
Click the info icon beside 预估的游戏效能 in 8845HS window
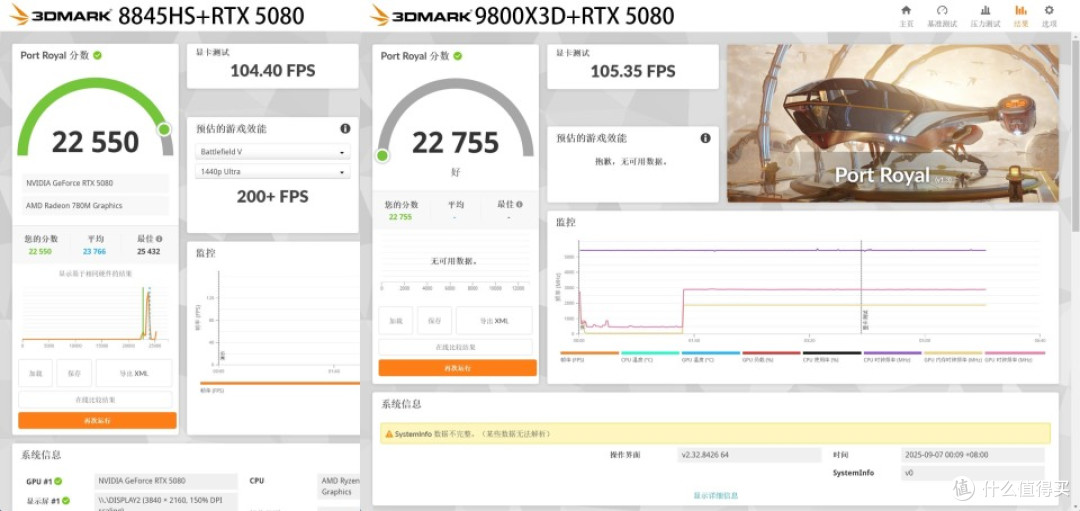(x=345, y=129)
